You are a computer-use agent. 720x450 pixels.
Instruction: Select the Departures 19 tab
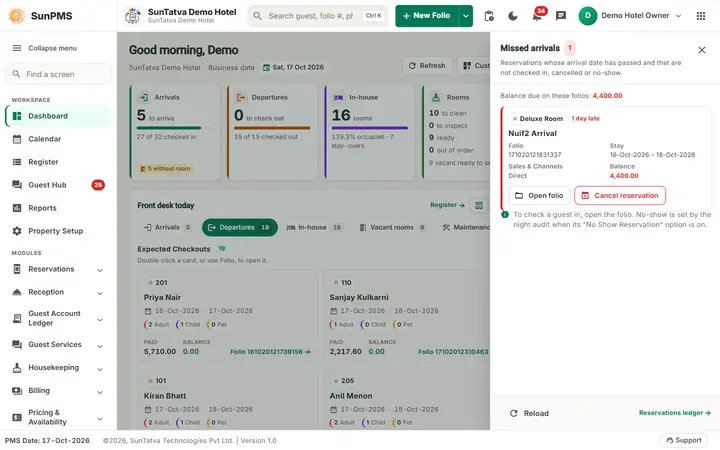pos(240,227)
